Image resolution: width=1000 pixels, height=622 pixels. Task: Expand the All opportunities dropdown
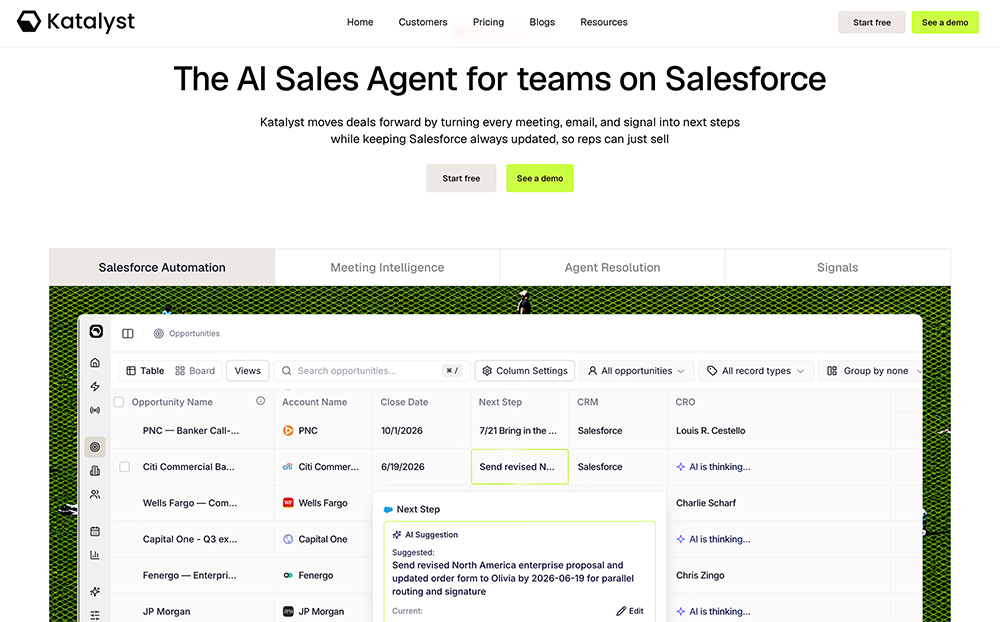click(636, 371)
